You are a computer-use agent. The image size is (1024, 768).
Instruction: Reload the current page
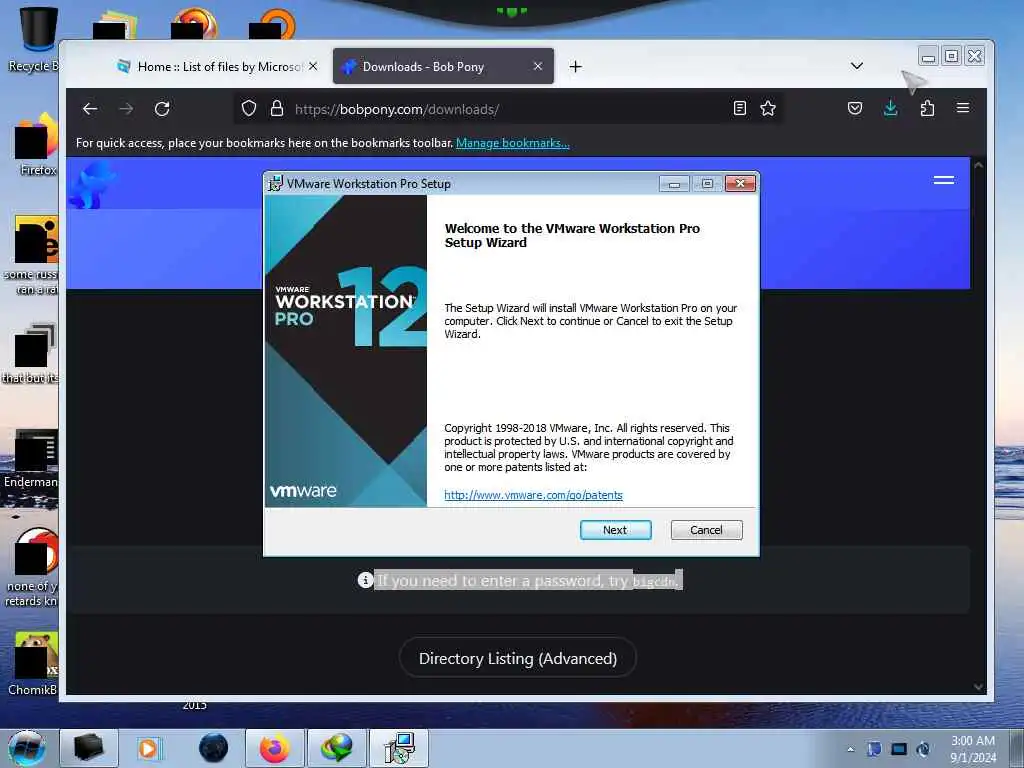click(162, 108)
